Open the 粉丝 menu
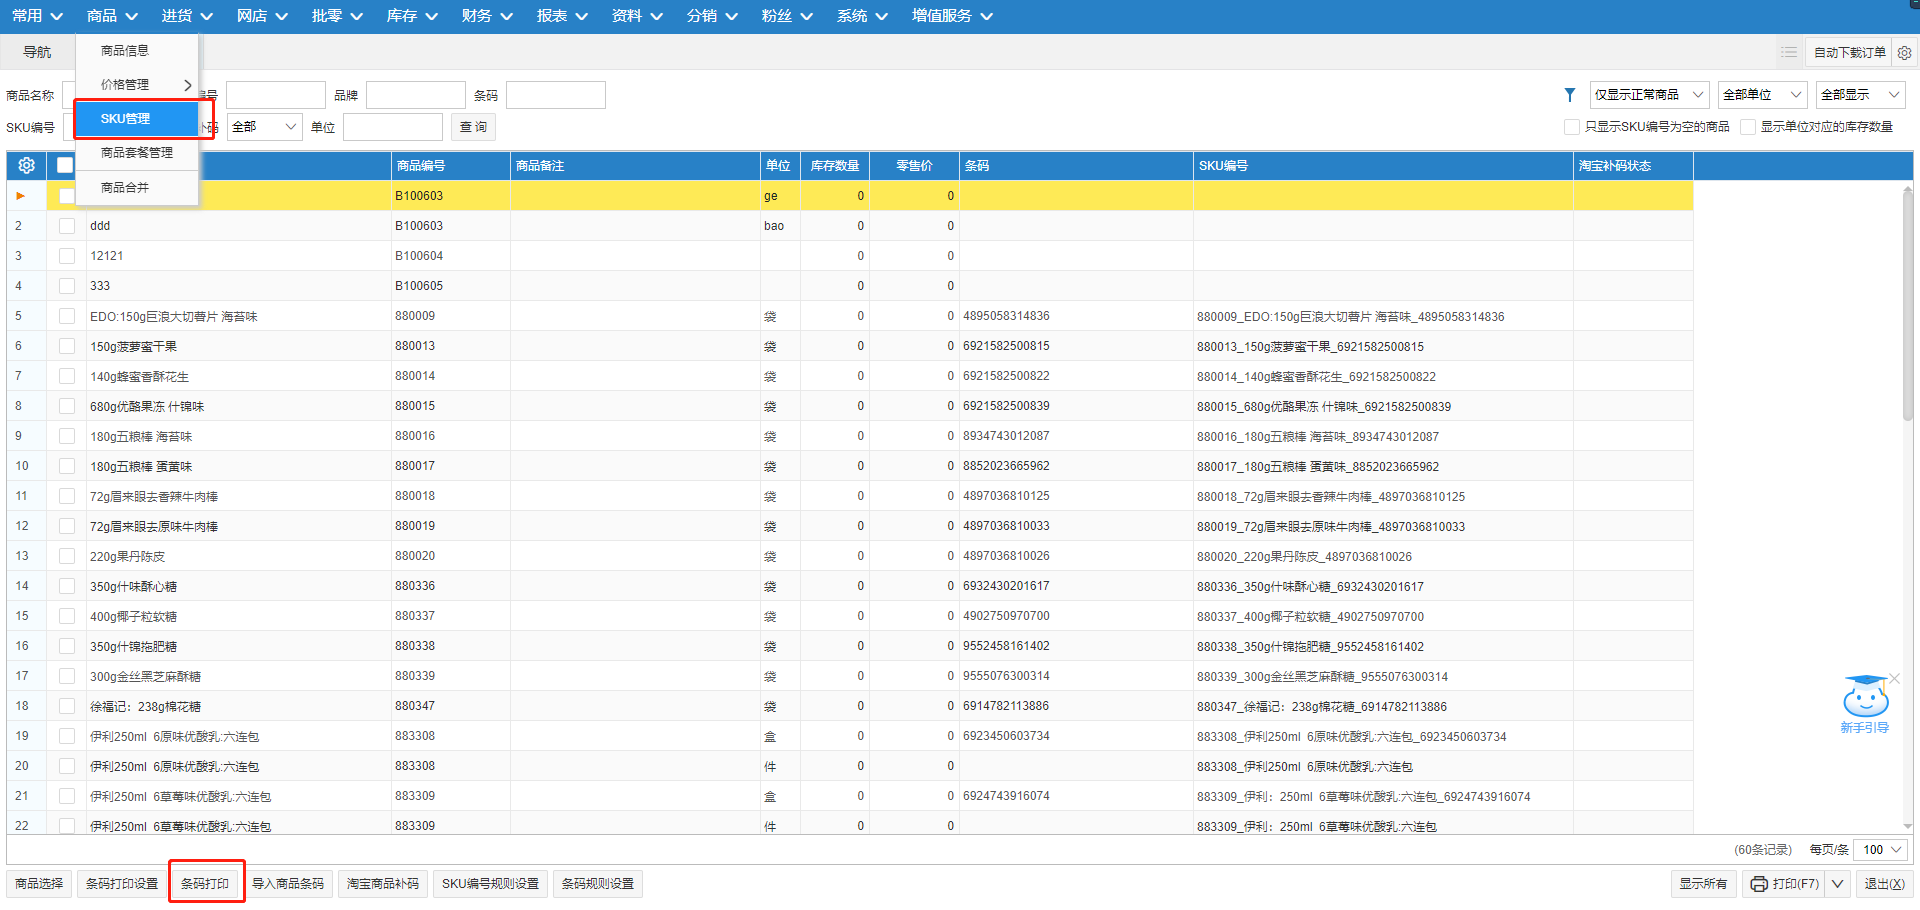This screenshot has height=910, width=1920. (787, 16)
